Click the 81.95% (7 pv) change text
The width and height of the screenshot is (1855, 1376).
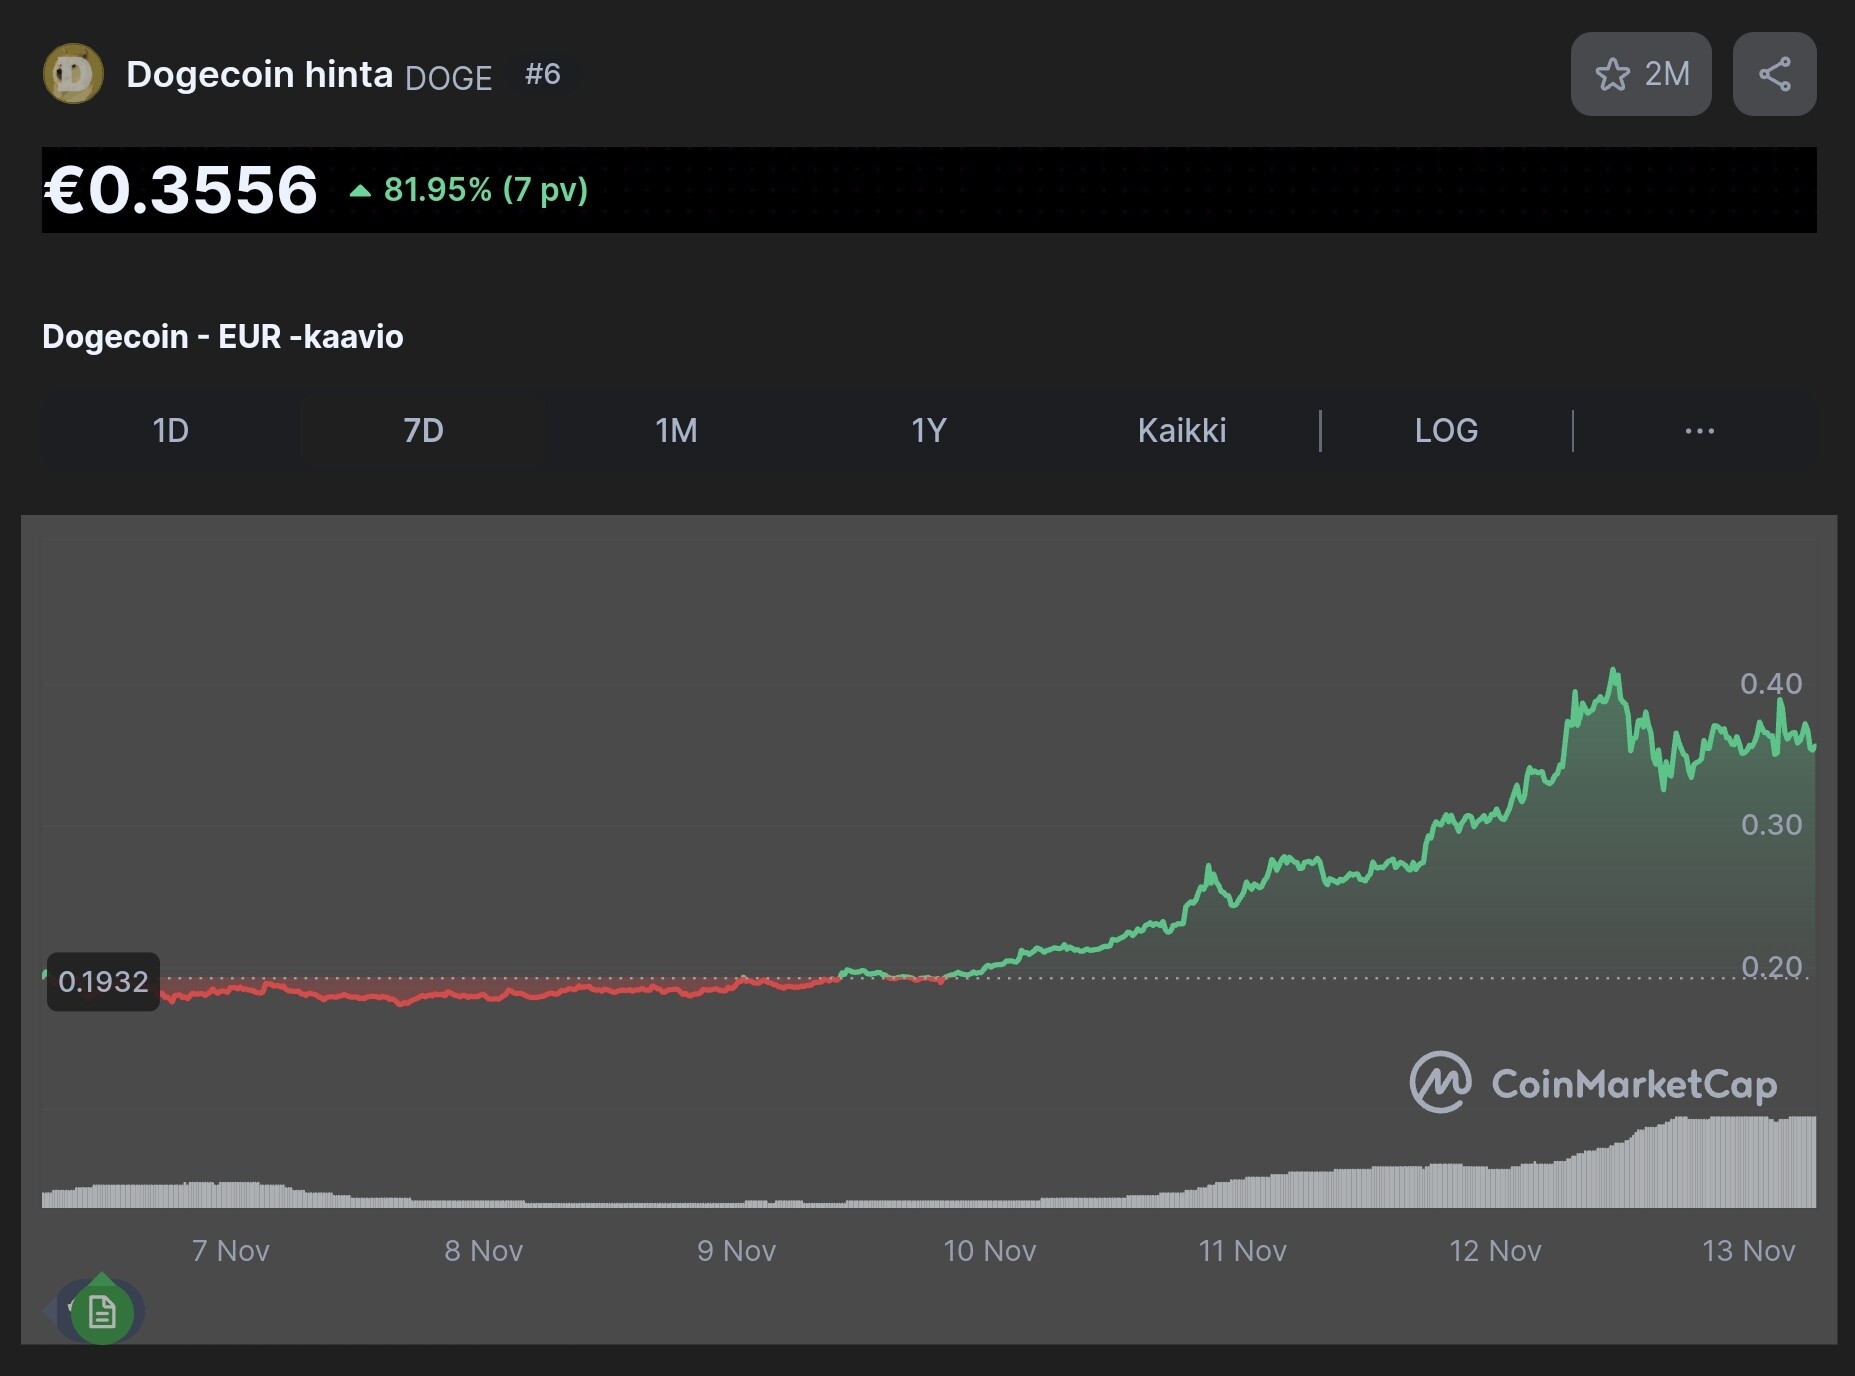pos(485,190)
